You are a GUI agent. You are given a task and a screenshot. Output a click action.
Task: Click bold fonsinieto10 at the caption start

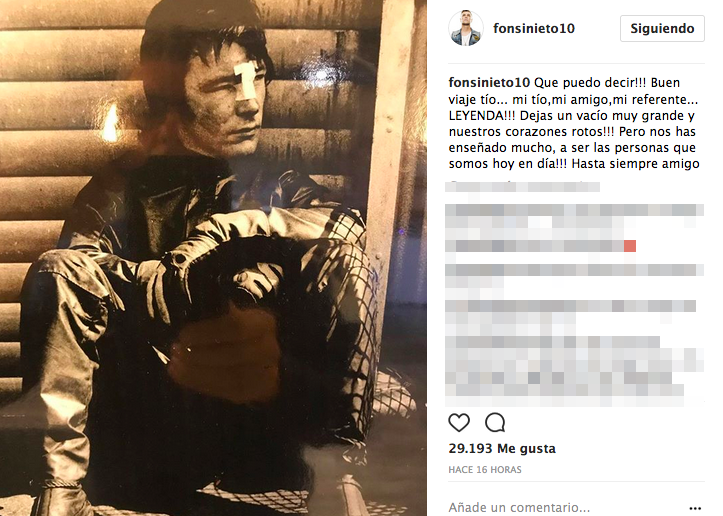click(x=489, y=83)
